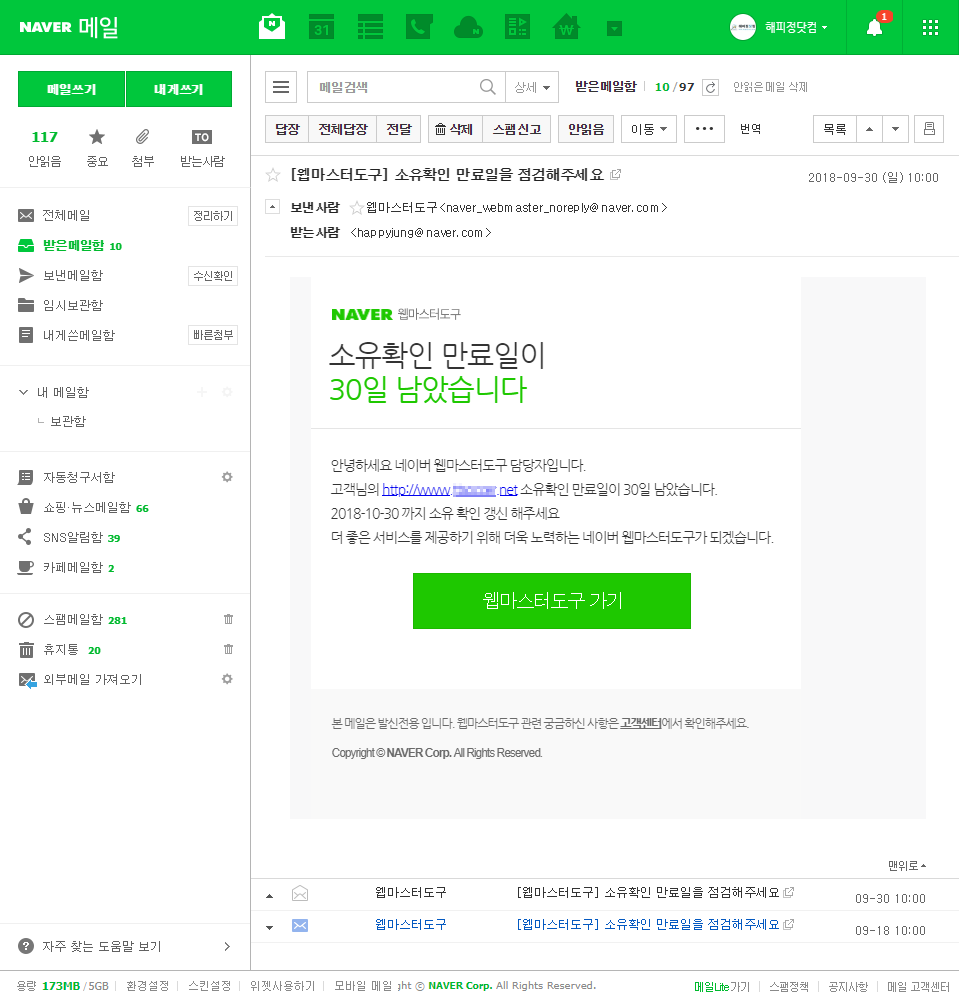The width and height of the screenshot is (959, 1000).
Task: Click the 자동청구서함 settings gear icon
Action: click(x=227, y=477)
